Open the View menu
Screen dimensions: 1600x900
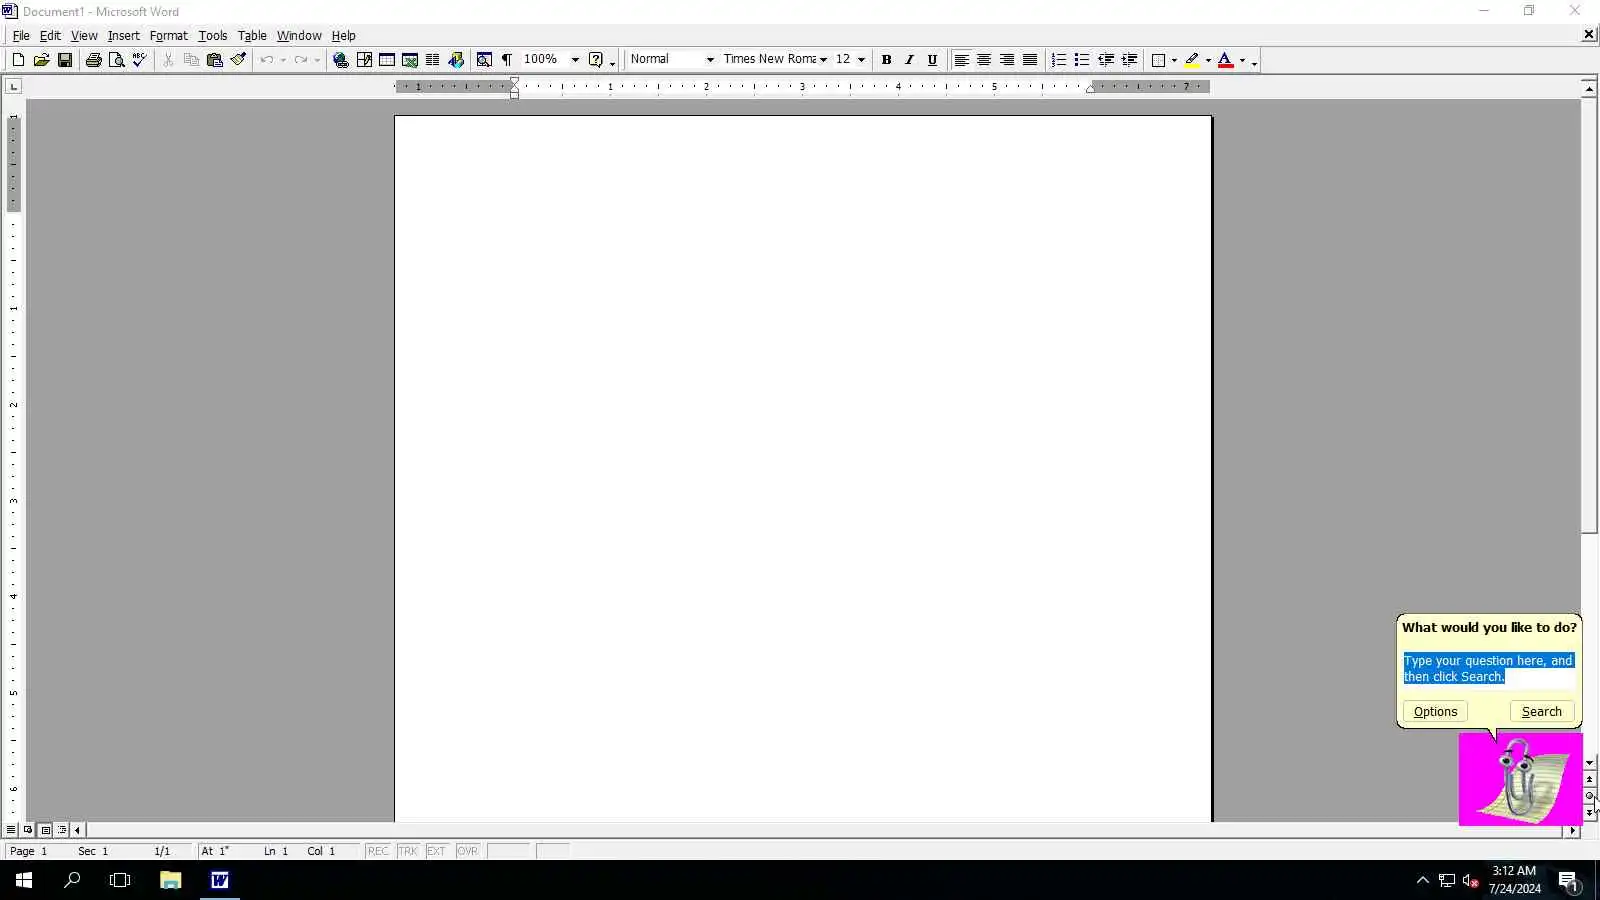[84, 35]
